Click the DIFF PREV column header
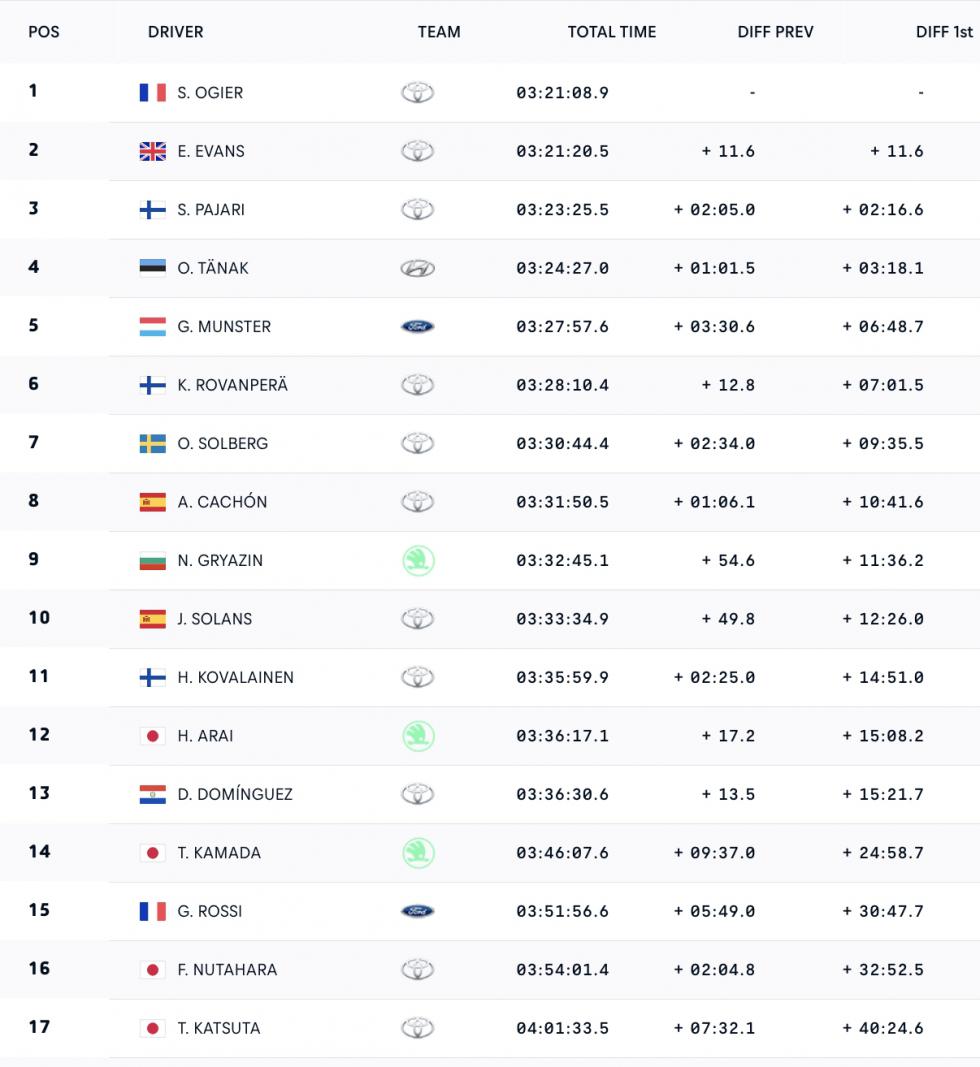This screenshot has width=980, height=1067. [x=775, y=32]
